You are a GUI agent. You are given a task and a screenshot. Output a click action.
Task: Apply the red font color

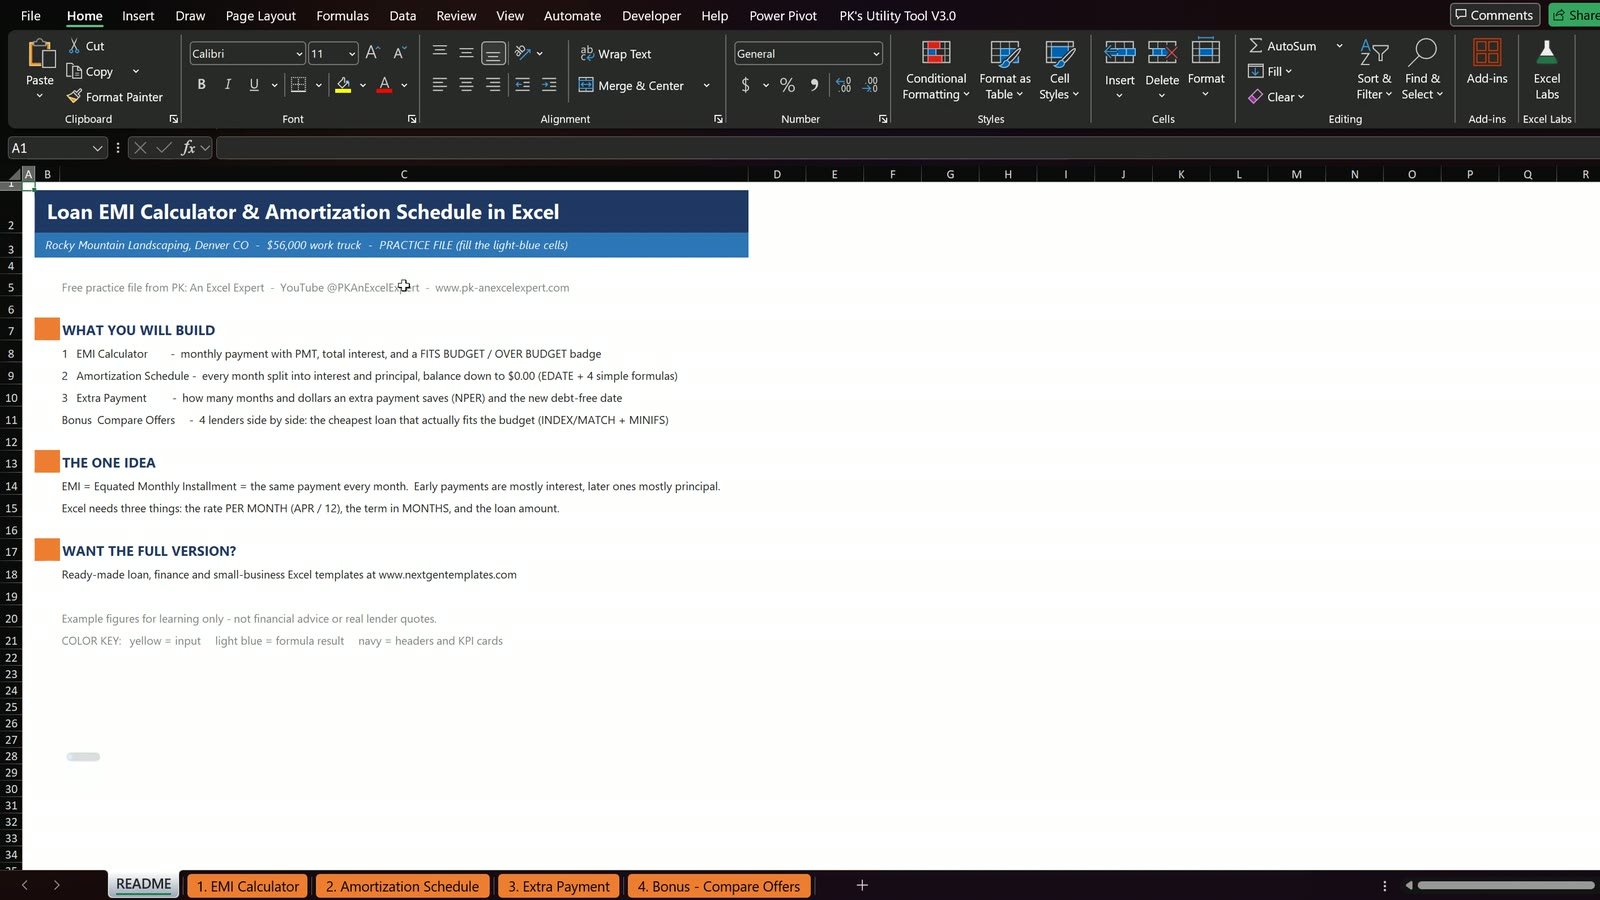pyautogui.click(x=384, y=85)
